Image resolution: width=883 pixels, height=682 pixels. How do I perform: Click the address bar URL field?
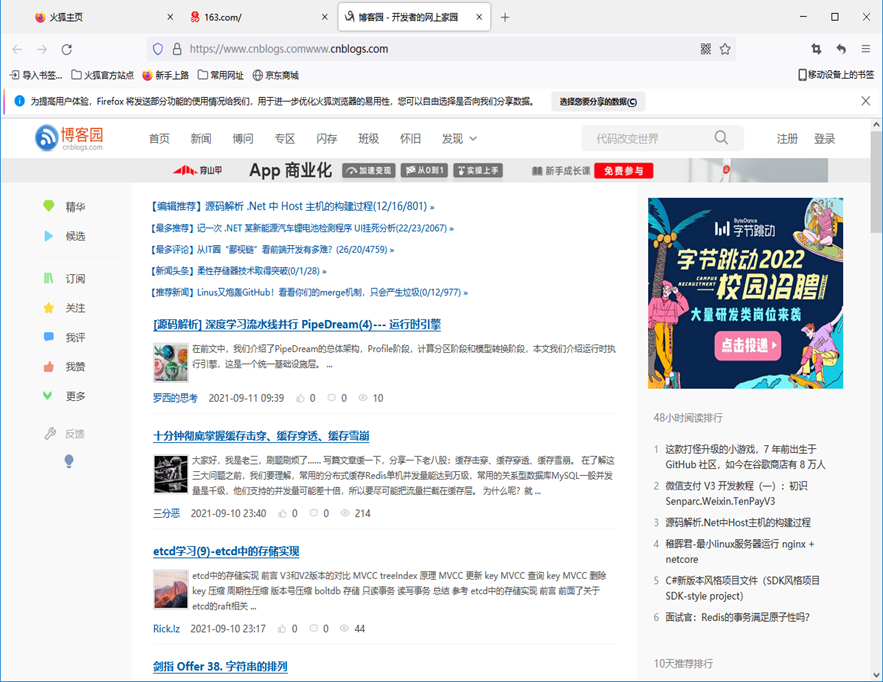(x=439, y=49)
